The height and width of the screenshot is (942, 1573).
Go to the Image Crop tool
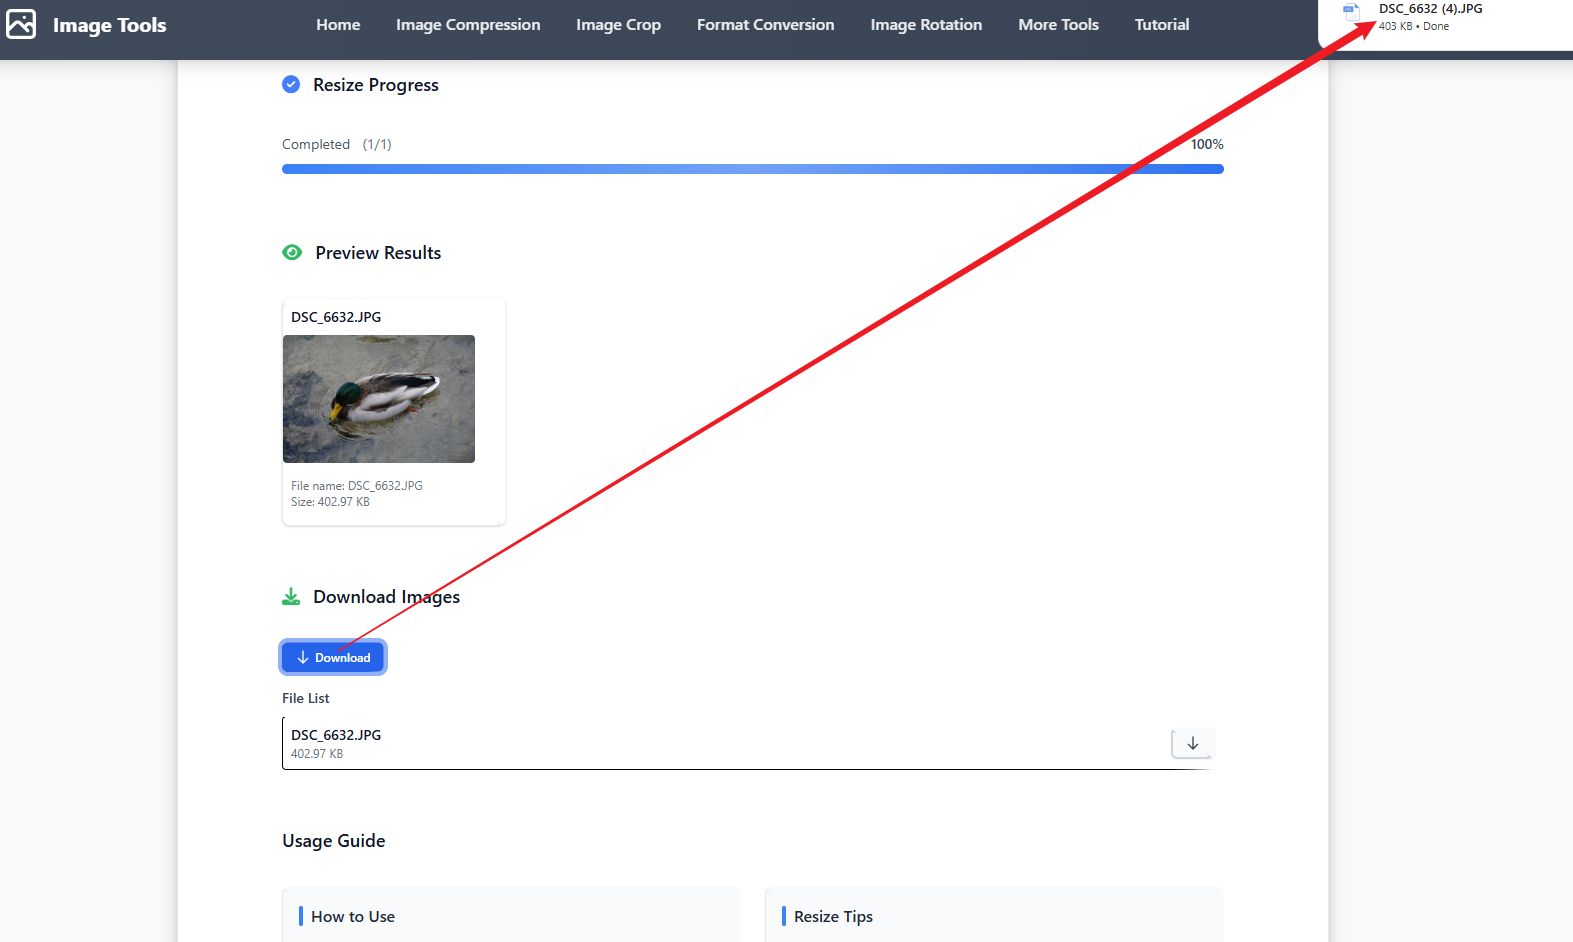tap(618, 24)
